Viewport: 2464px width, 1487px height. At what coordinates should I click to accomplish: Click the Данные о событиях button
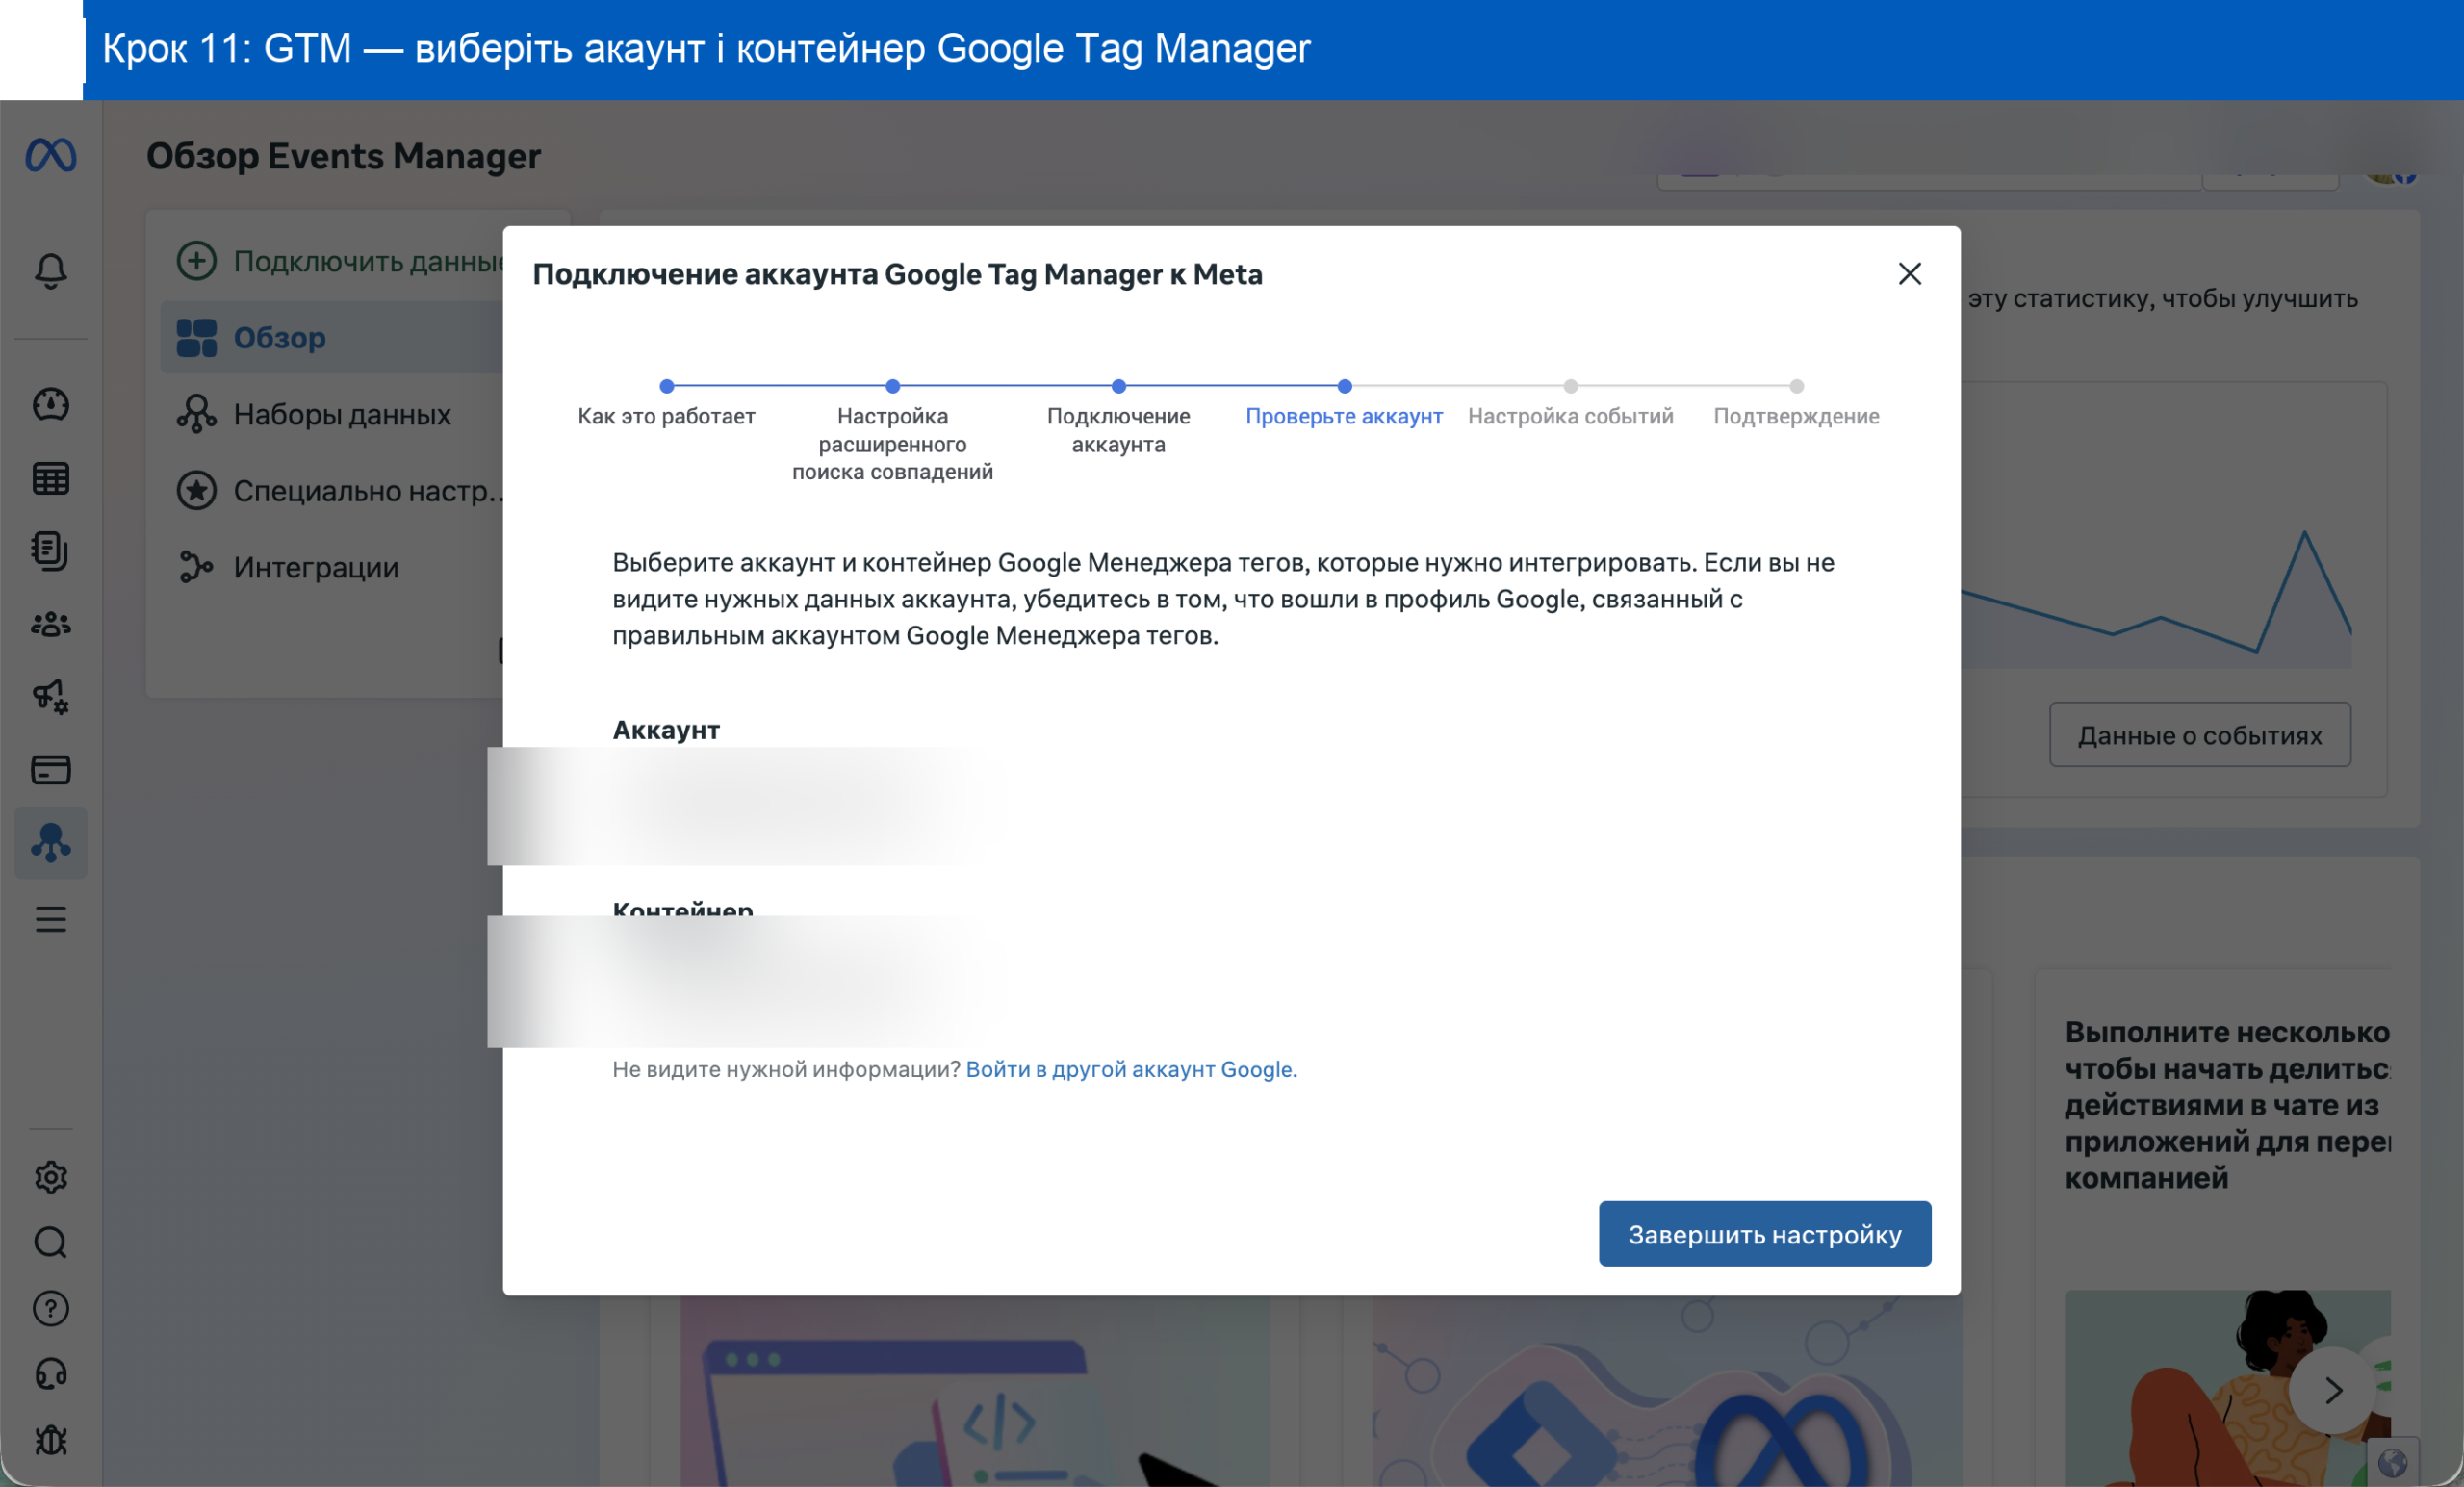(2200, 735)
